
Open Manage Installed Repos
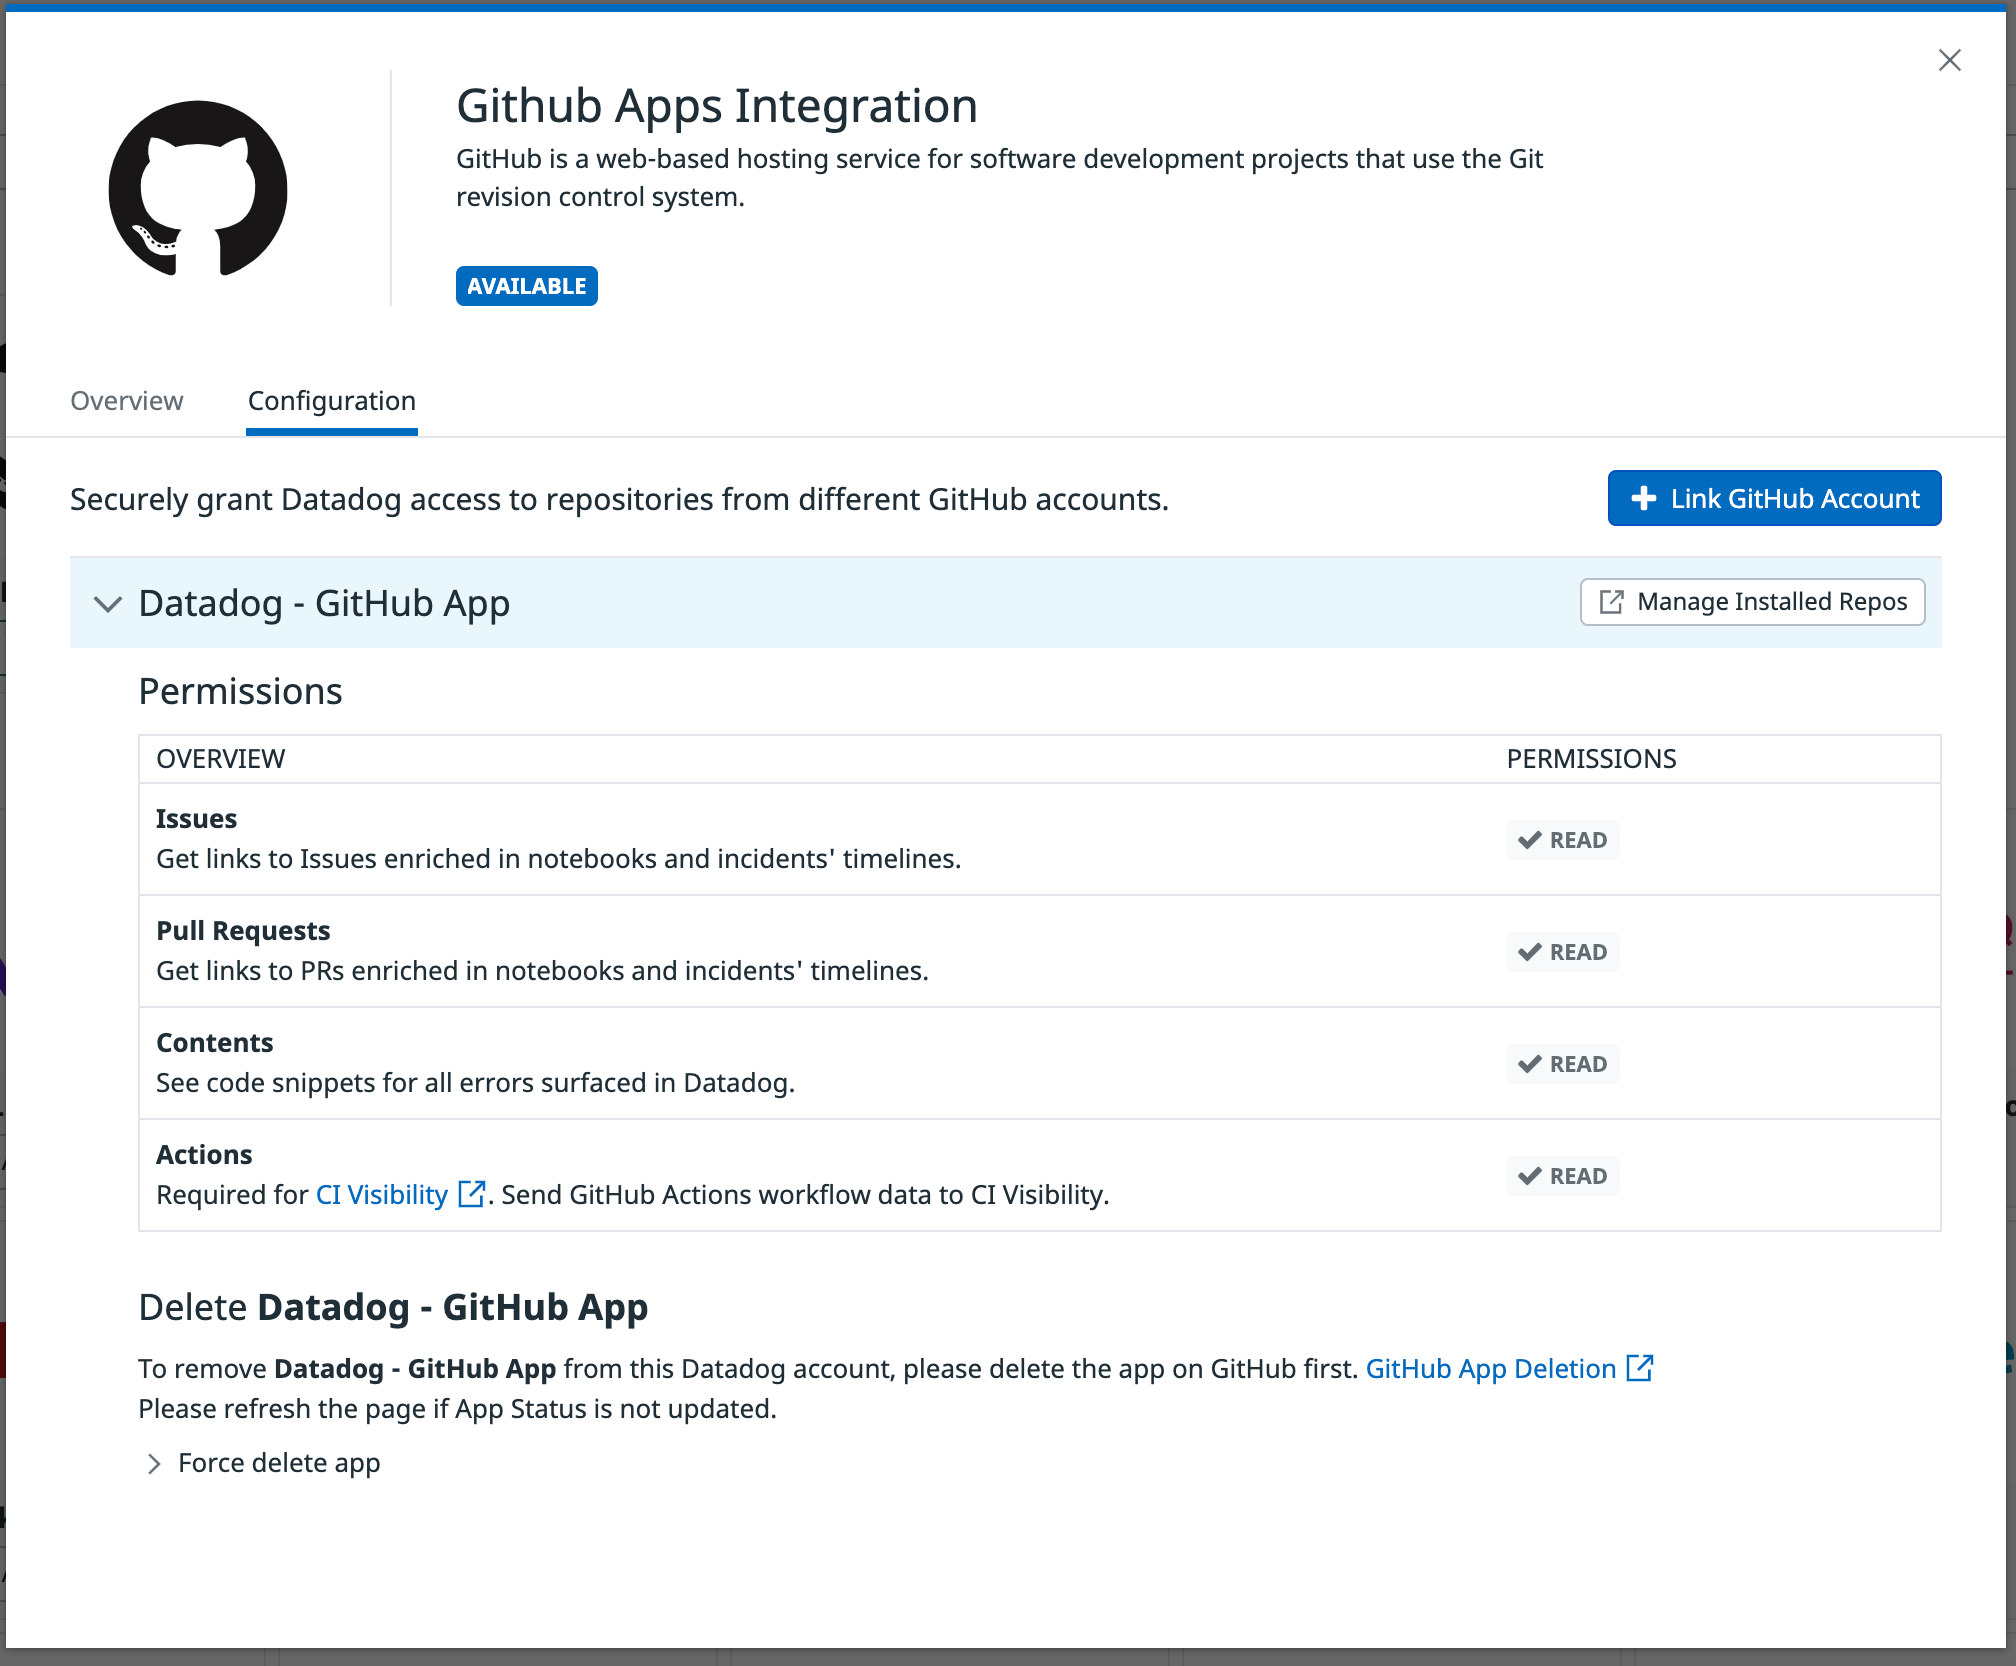[x=1752, y=602]
